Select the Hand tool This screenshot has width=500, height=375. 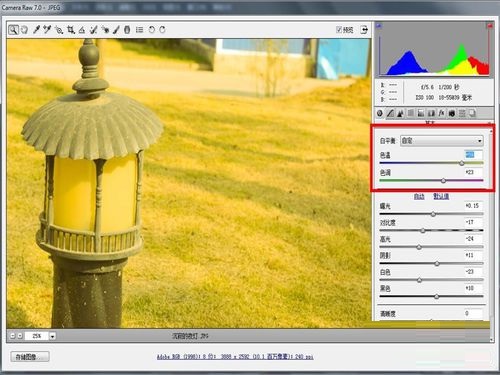(x=24, y=30)
